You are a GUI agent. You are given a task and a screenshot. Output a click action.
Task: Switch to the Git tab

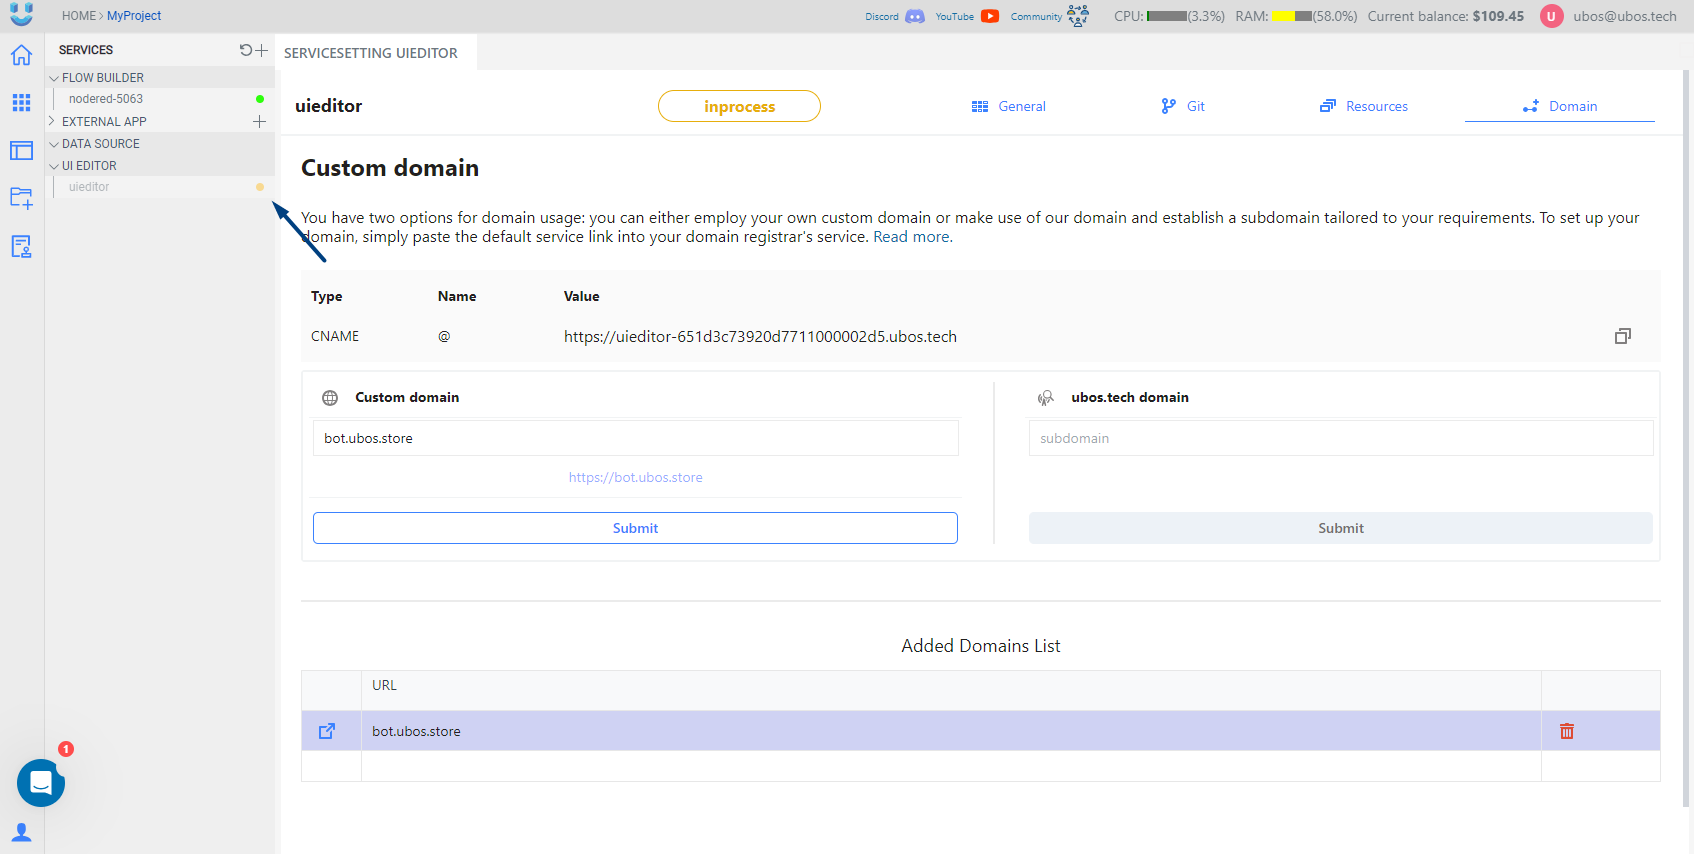(x=1183, y=106)
